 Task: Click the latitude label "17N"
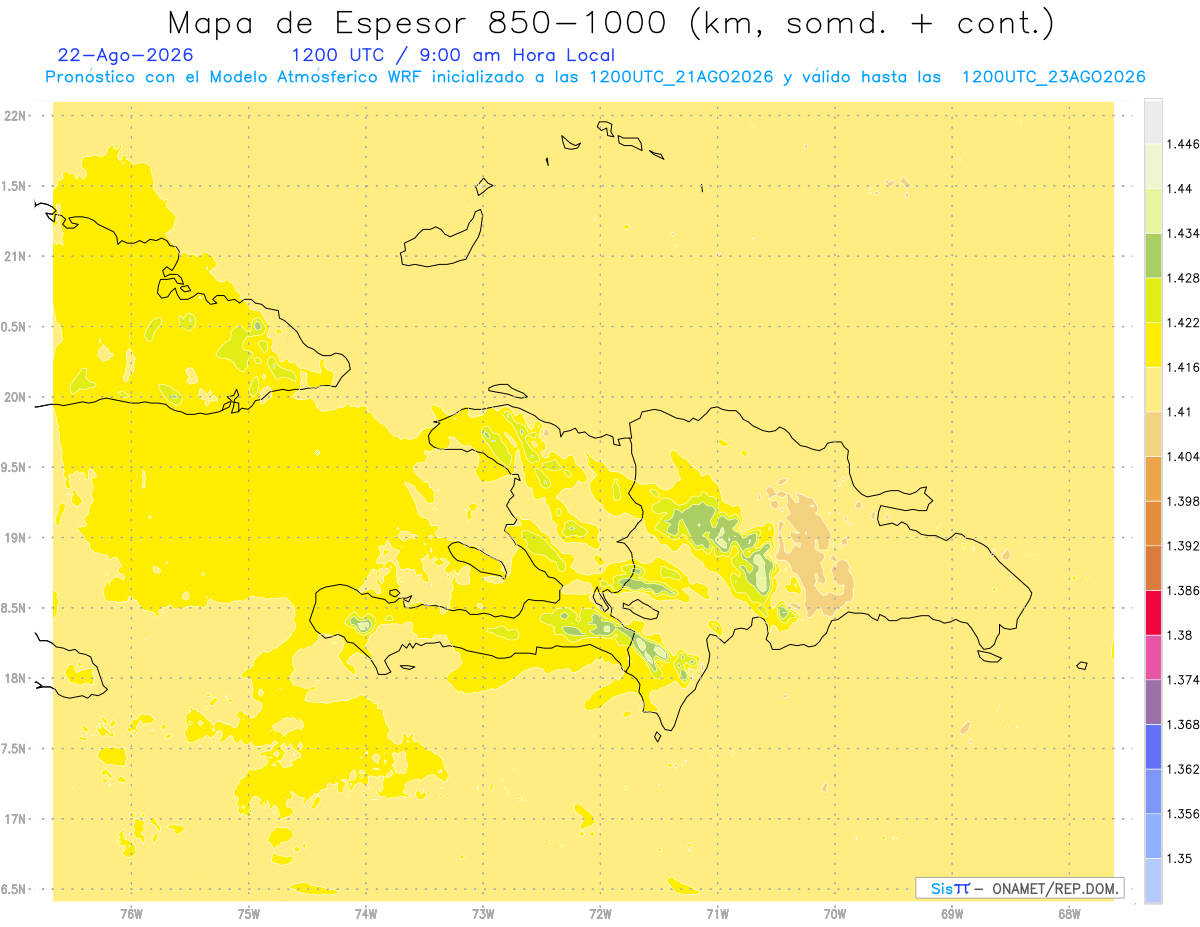[16, 819]
